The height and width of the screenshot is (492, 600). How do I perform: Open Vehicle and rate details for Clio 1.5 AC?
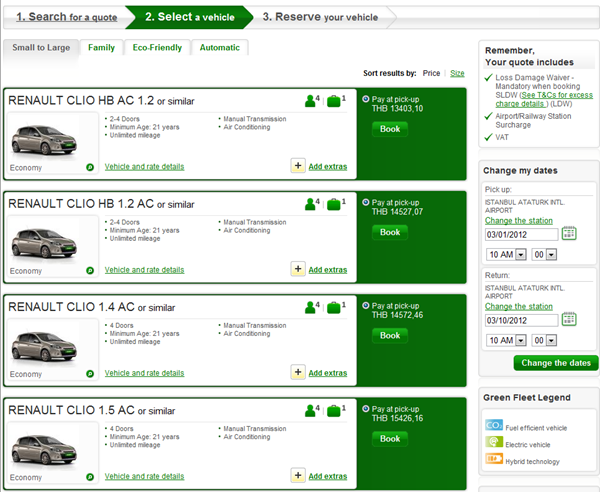click(x=145, y=476)
